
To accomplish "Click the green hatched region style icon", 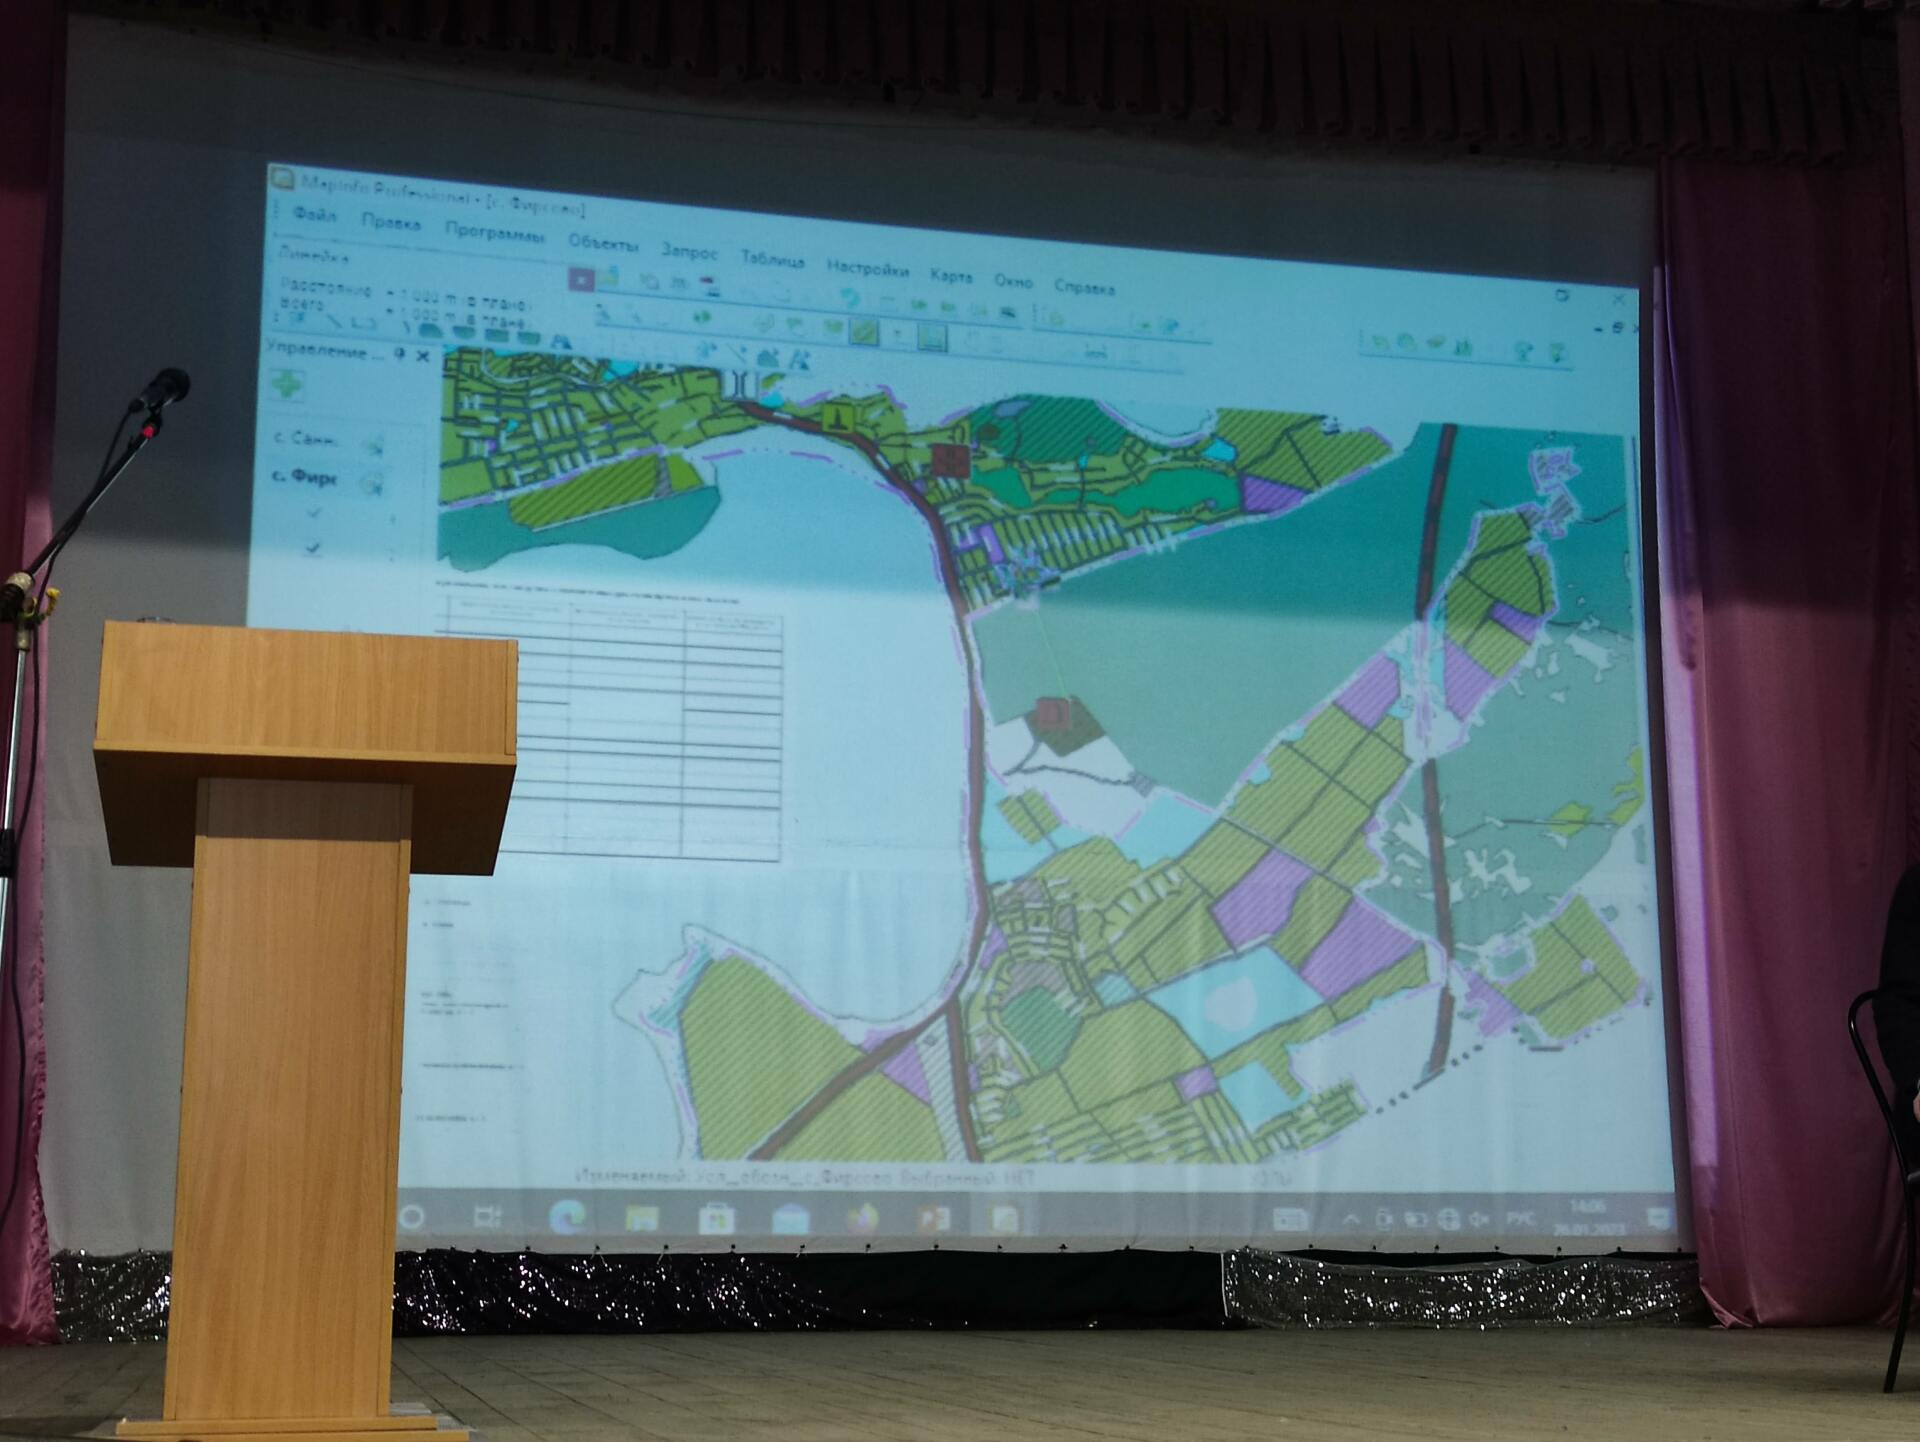I will tap(864, 331).
